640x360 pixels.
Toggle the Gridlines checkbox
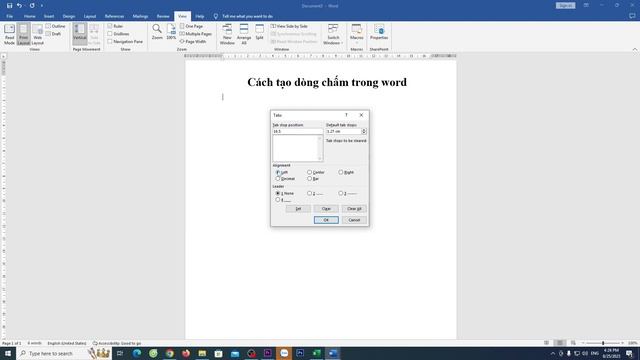(x=110, y=34)
